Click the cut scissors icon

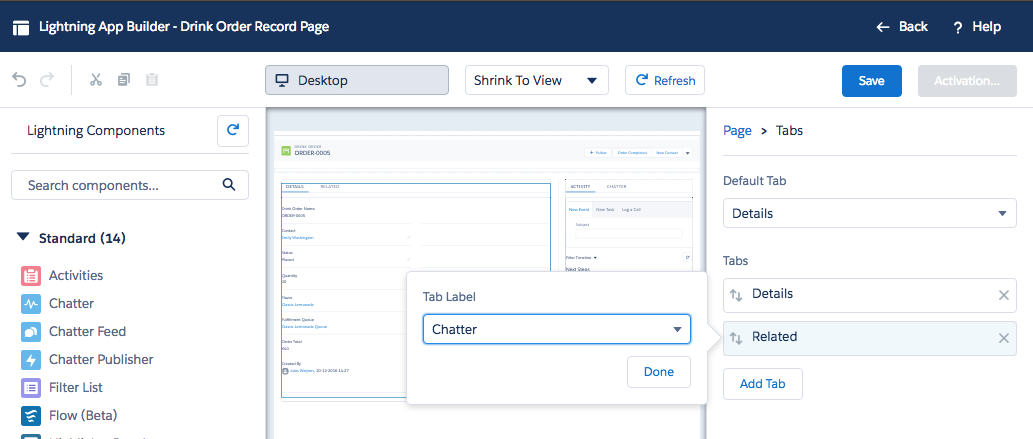click(x=96, y=80)
